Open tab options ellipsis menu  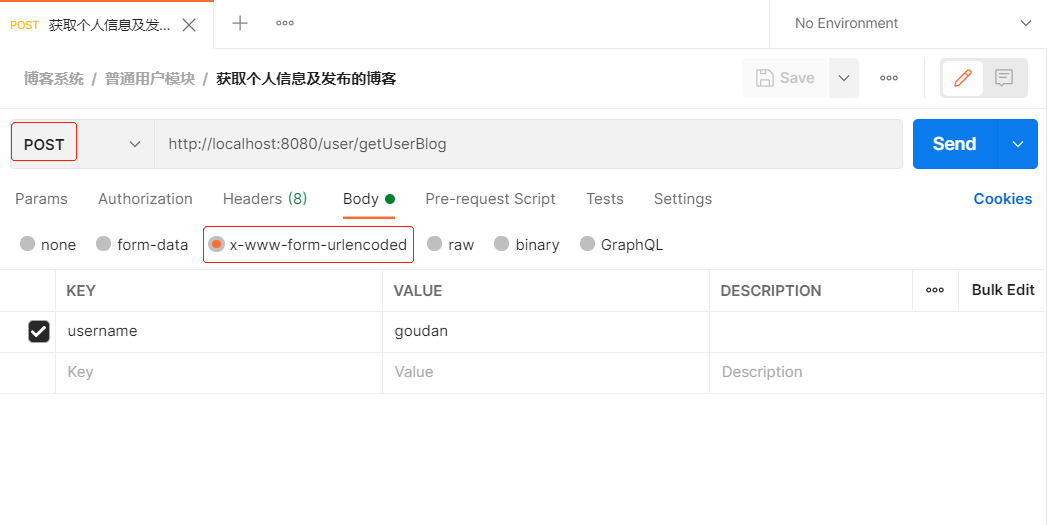pyautogui.click(x=285, y=23)
